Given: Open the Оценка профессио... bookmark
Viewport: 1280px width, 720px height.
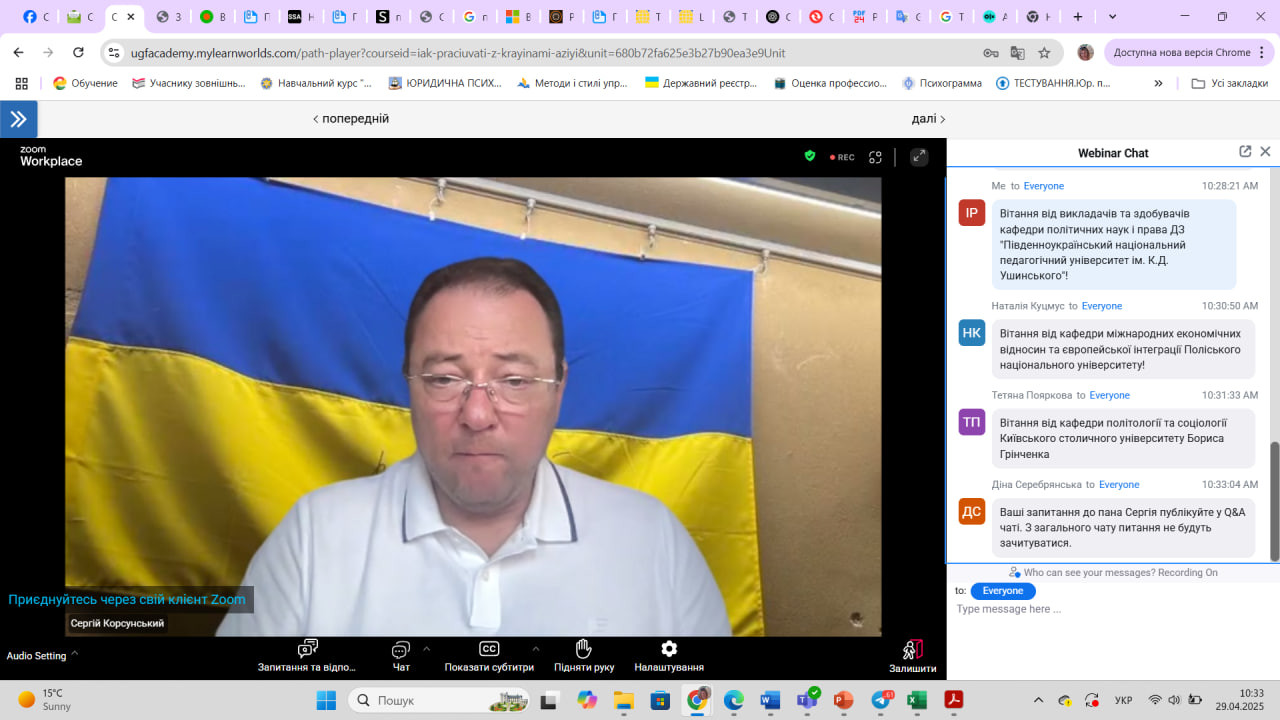Looking at the screenshot, I should (x=830, y=83).
